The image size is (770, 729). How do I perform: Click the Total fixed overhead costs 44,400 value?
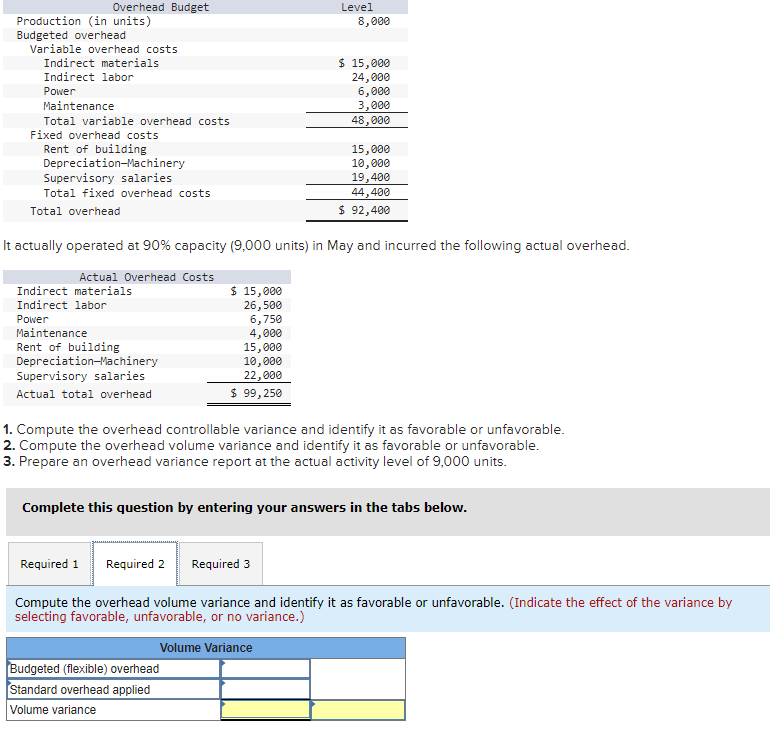pyautogui.click(x=370, y=192)
